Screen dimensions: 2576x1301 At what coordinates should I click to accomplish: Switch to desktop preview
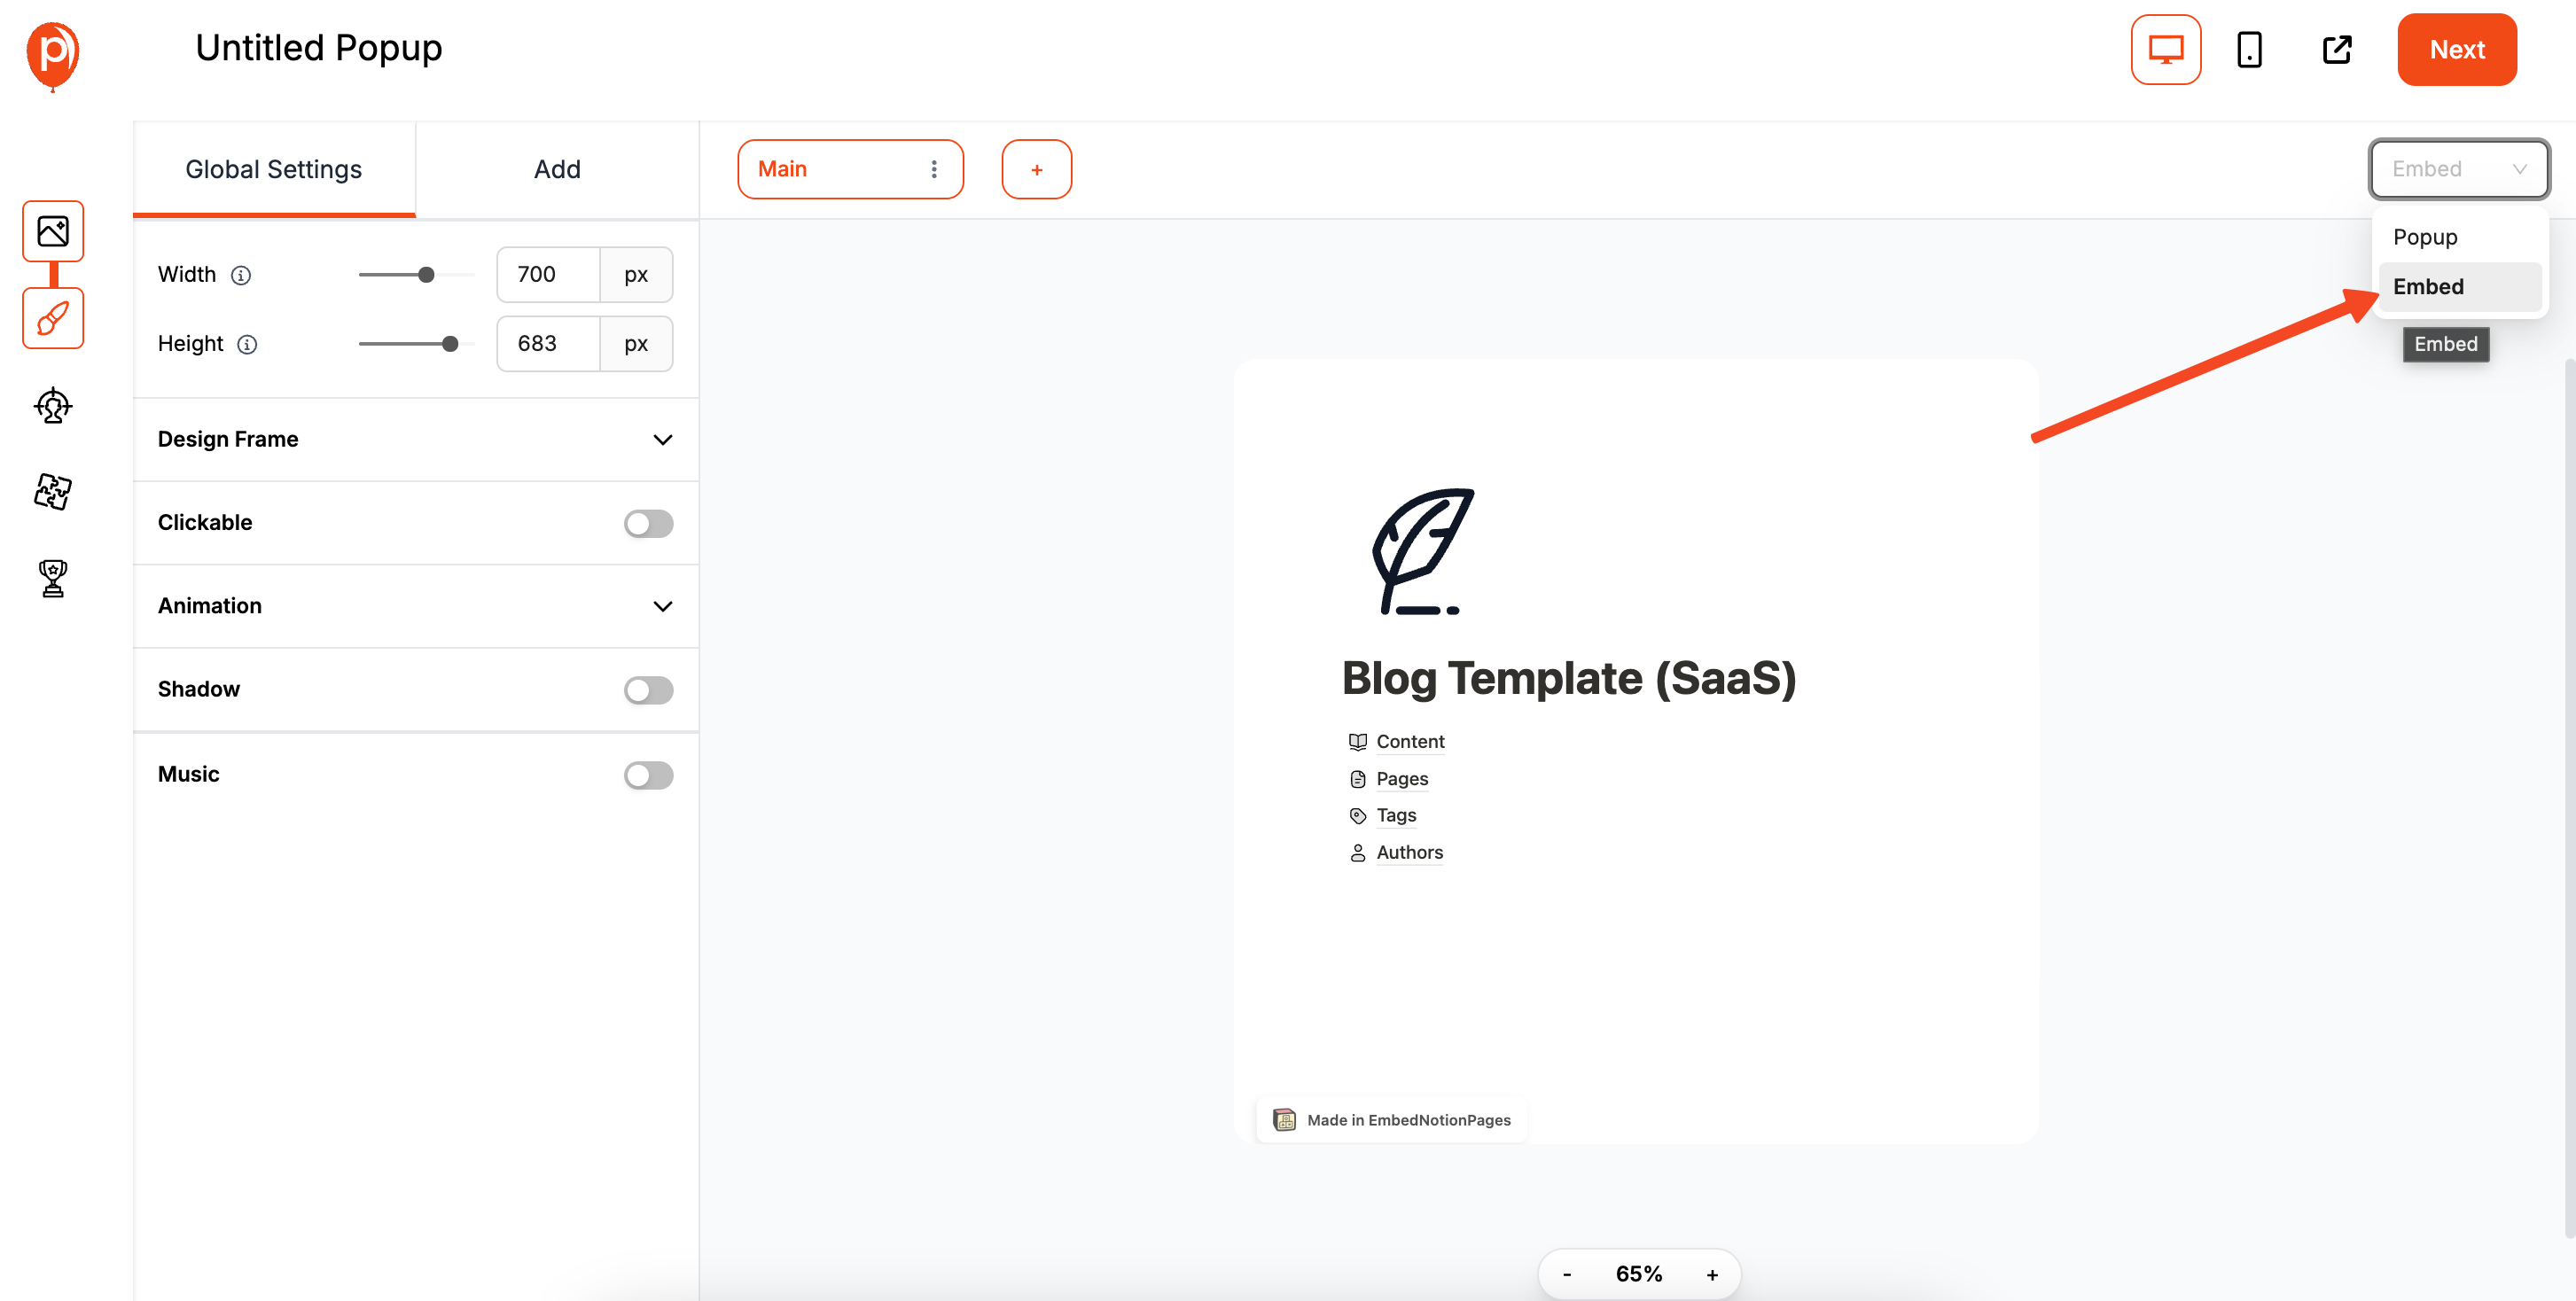click(x=2165, y=49)
